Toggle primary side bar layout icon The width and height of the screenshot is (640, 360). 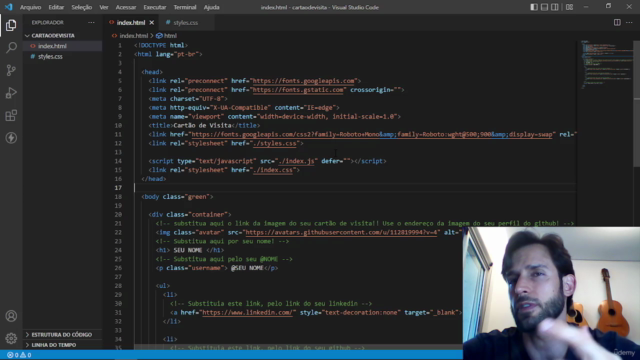click(x=534, y=7)
